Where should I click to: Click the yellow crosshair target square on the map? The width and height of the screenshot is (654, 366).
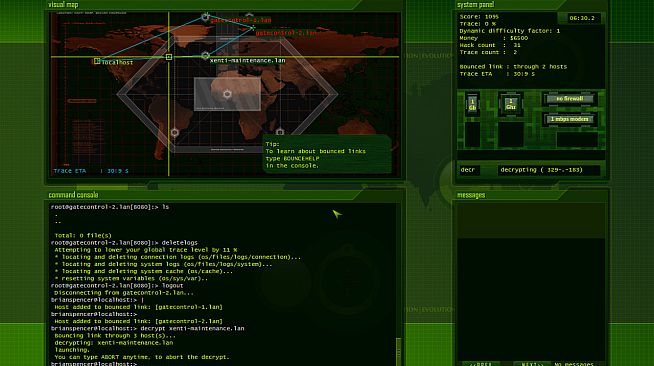tap(169, 57)
